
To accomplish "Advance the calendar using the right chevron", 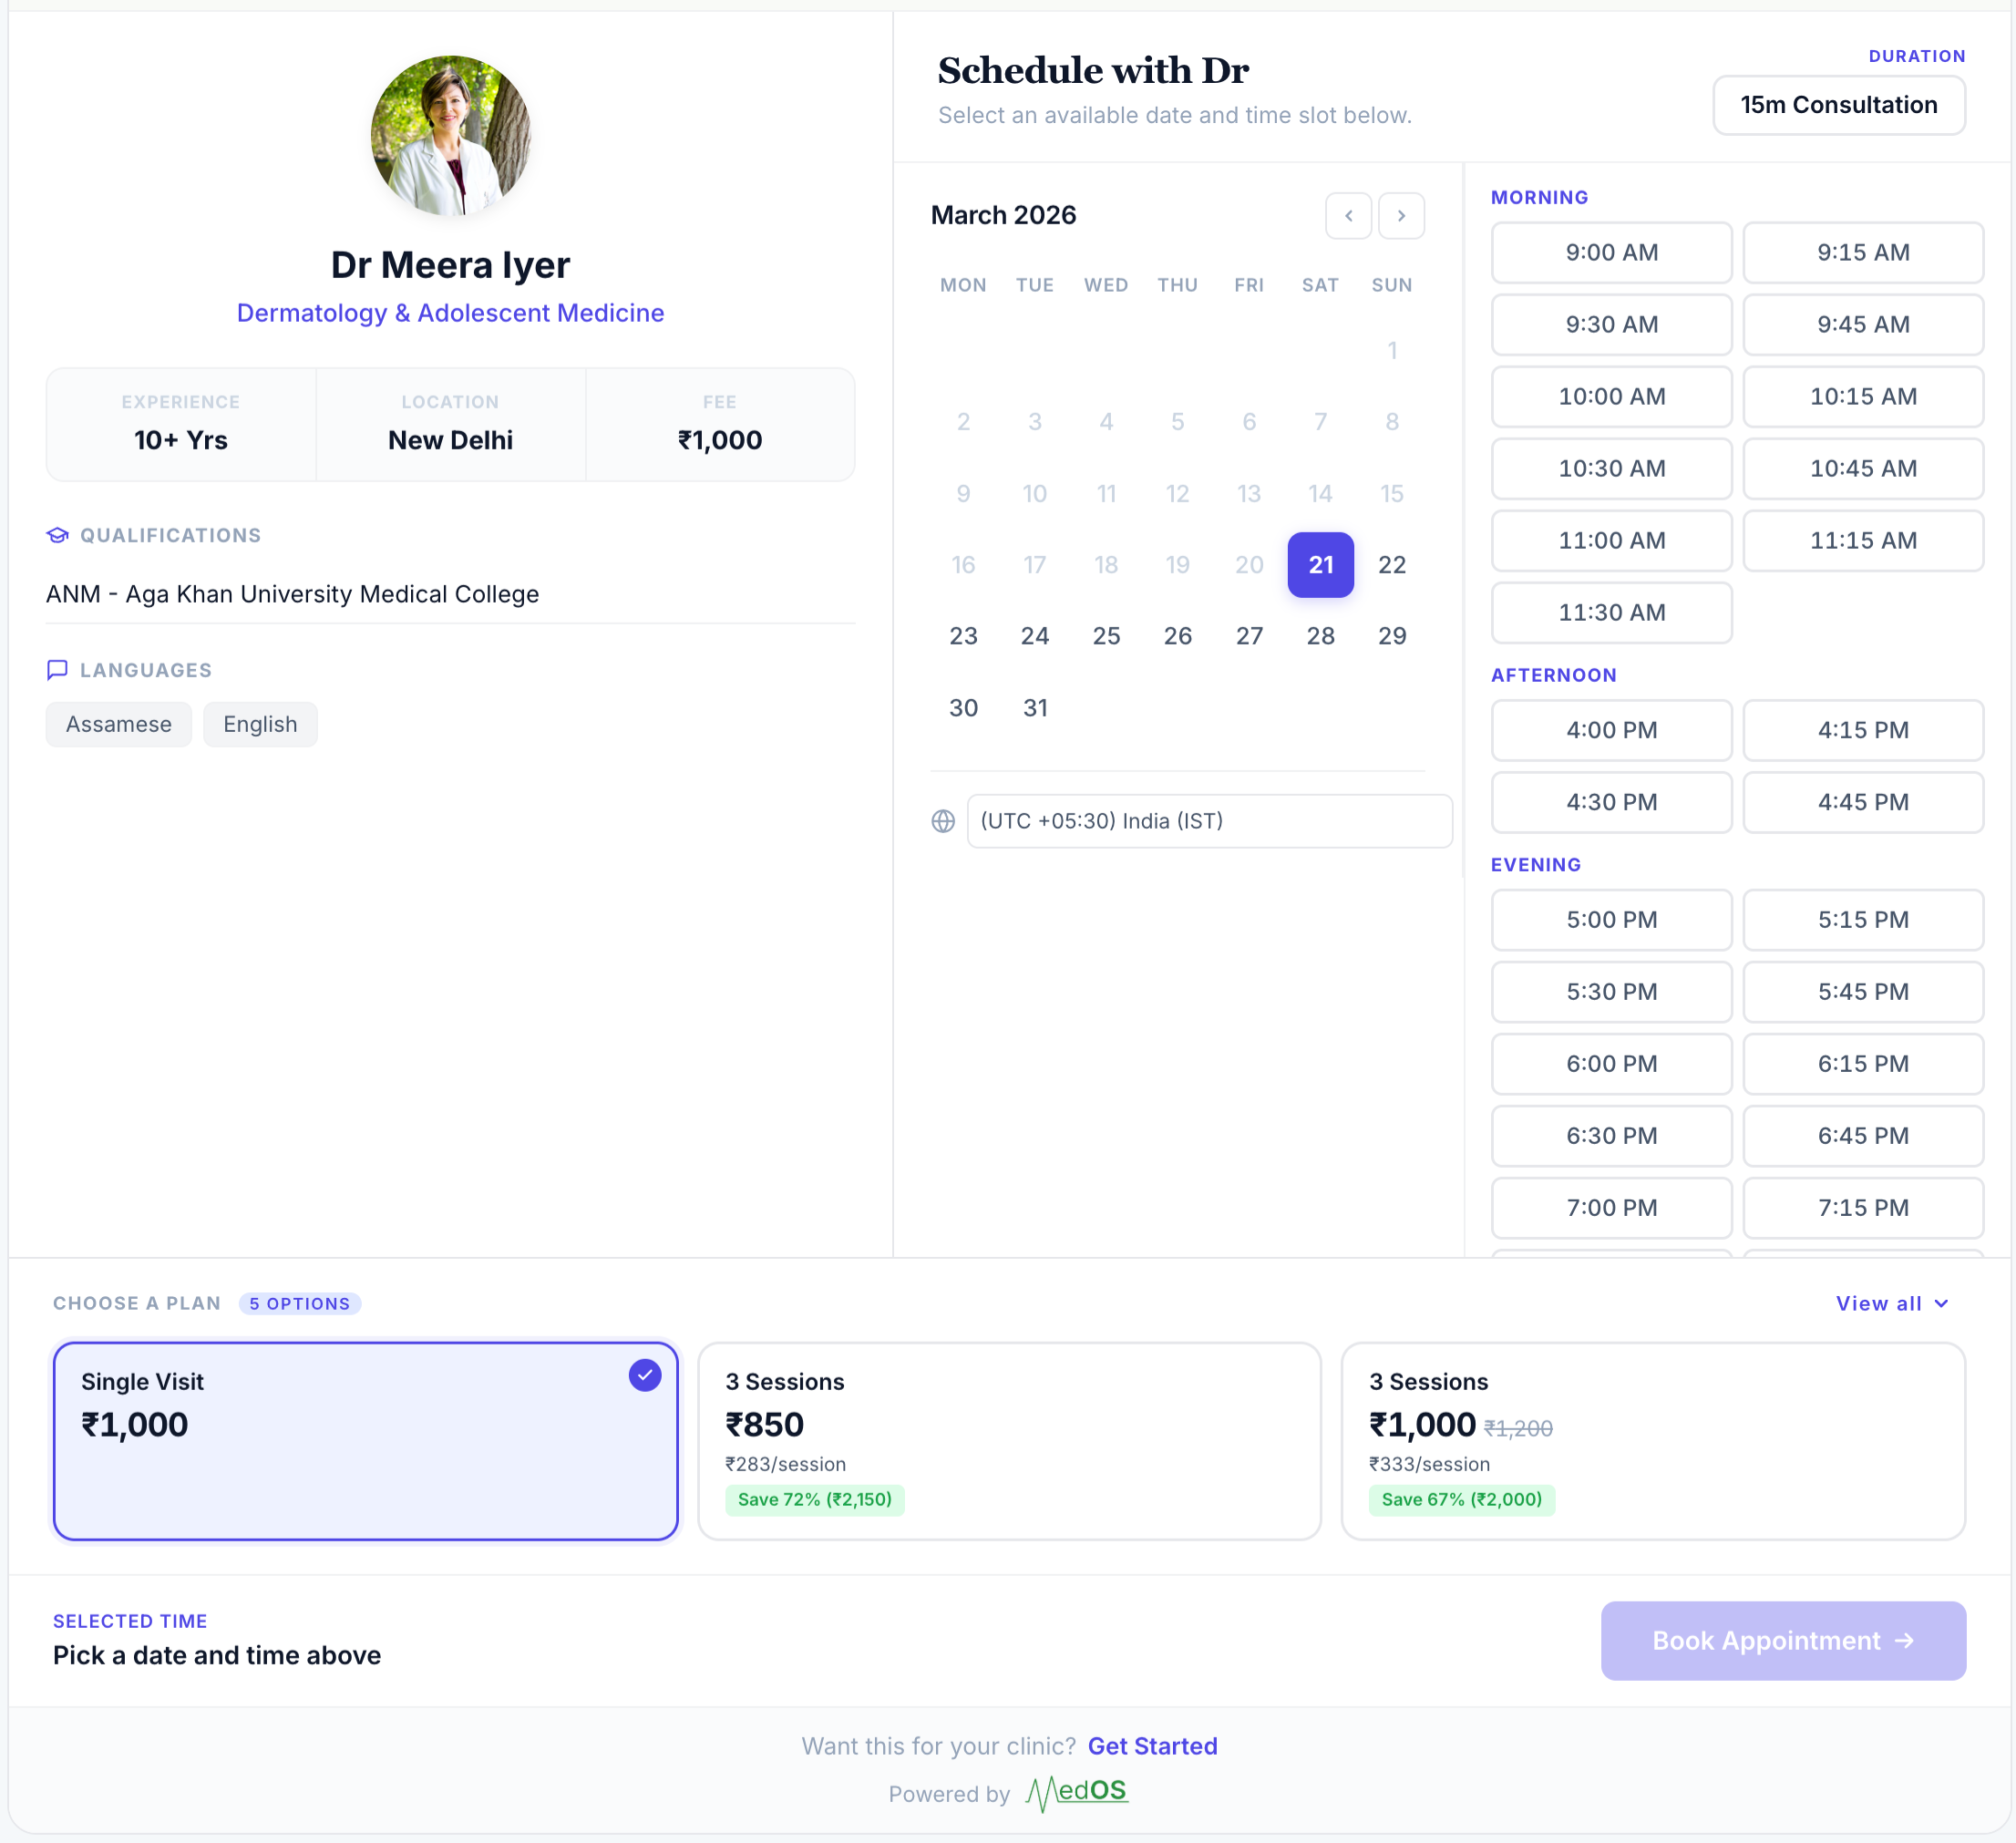I will coord(1401,215).
